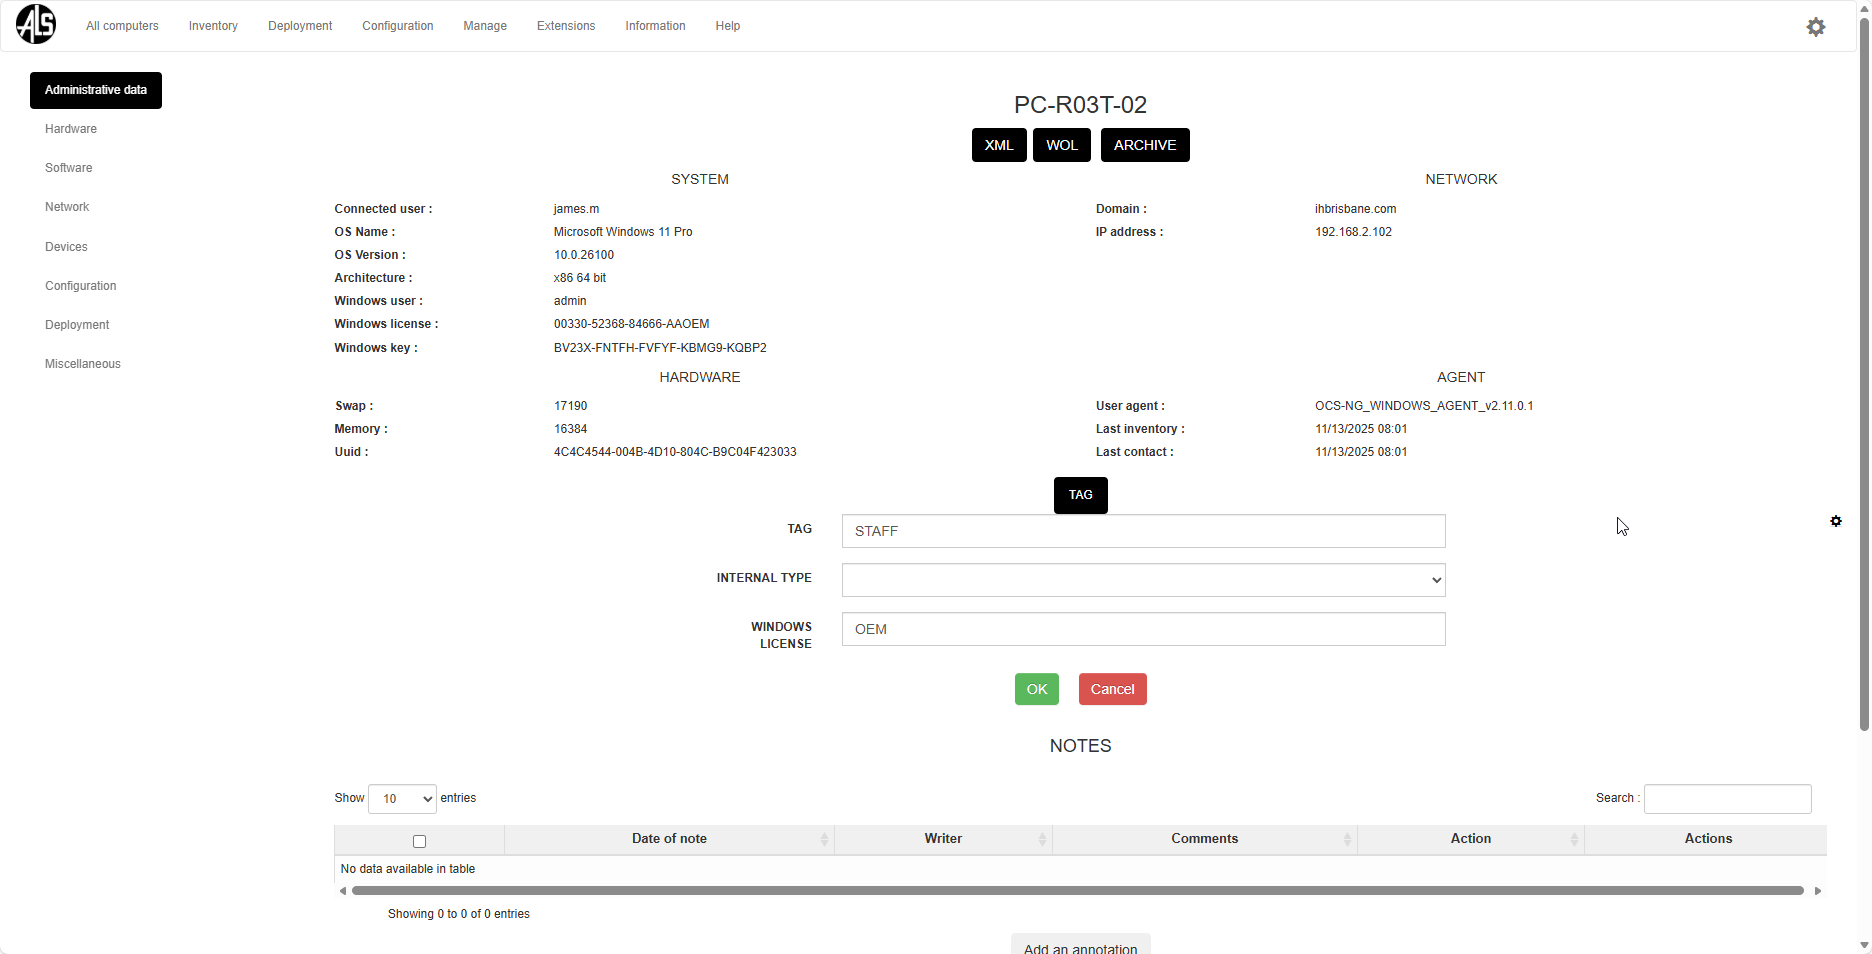This screenshot has height=954, width=1872.
Task: Select Software in the left sidebar
Action: 69,168
